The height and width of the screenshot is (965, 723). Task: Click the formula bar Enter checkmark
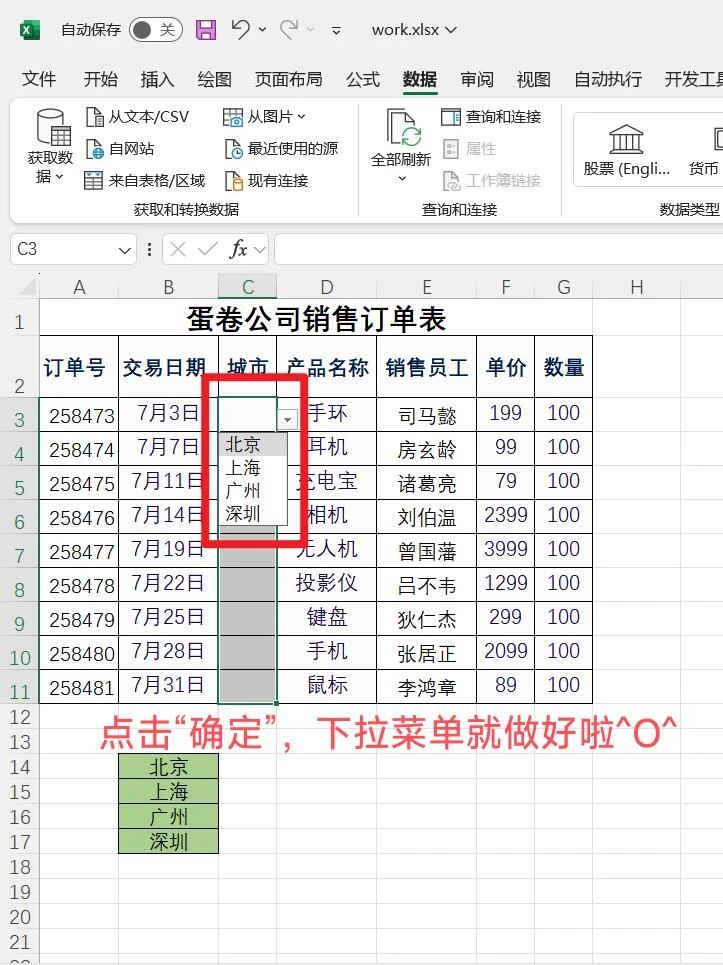pos(207,249)
